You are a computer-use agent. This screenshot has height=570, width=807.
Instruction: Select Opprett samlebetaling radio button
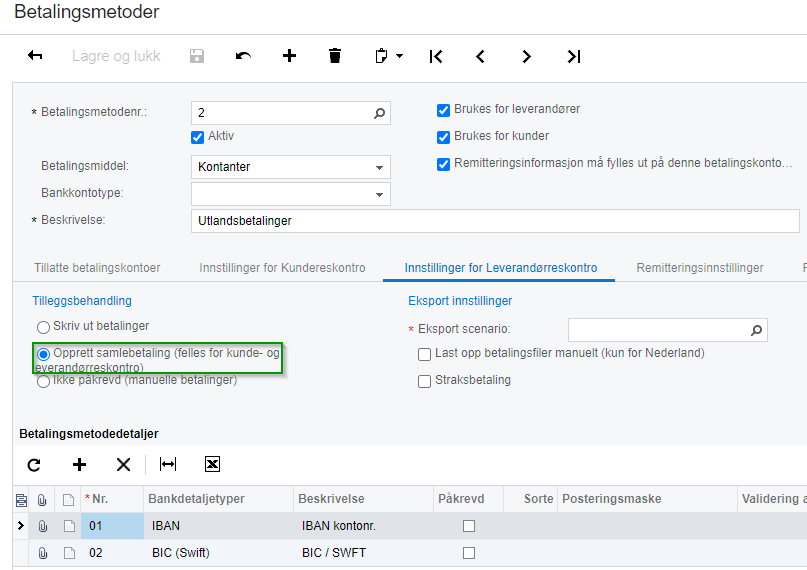[x=43, y=354]
